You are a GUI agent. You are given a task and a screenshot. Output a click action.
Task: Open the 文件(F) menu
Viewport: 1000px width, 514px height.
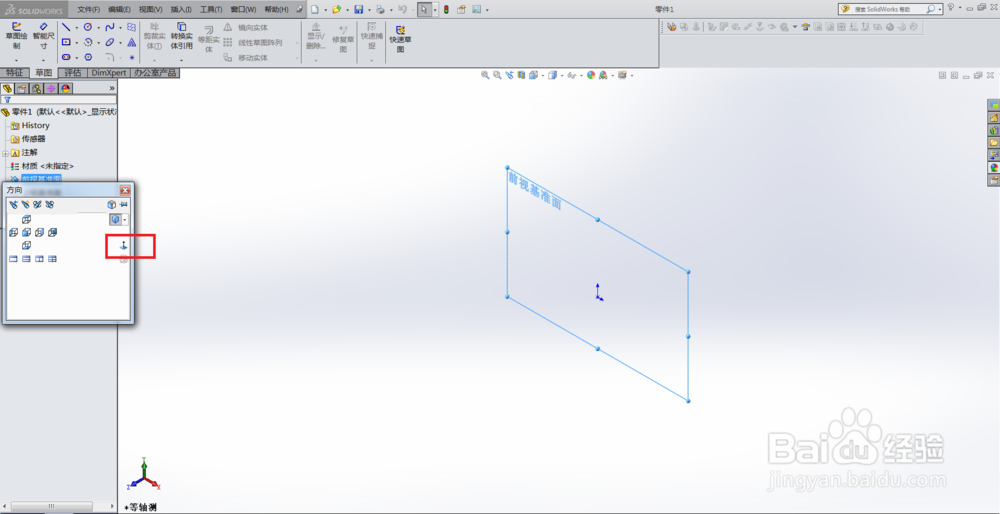[89, 10]
